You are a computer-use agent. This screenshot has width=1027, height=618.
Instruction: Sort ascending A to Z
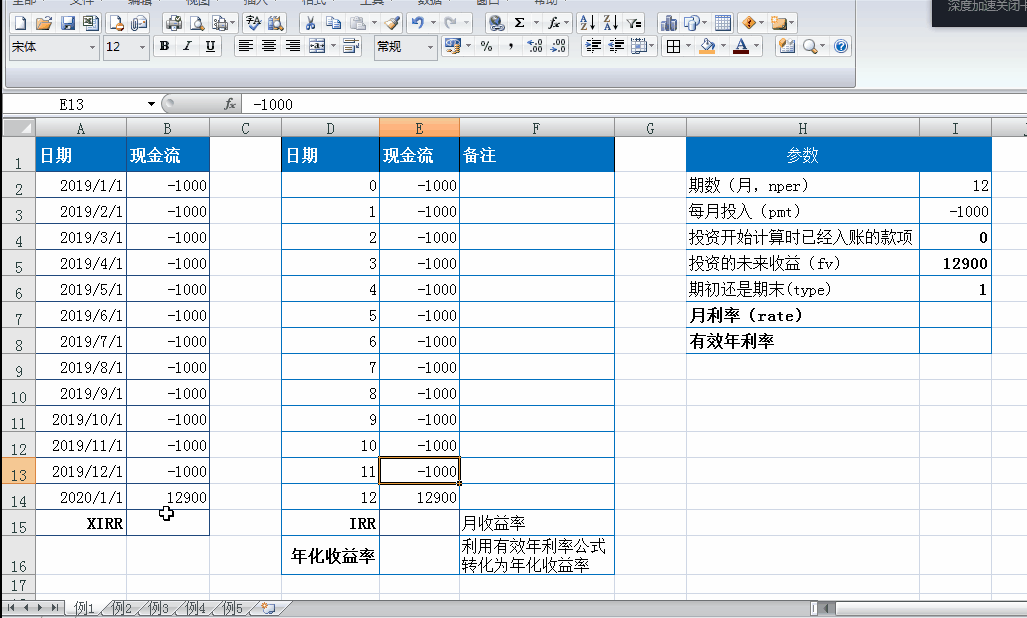pos(588,24)
